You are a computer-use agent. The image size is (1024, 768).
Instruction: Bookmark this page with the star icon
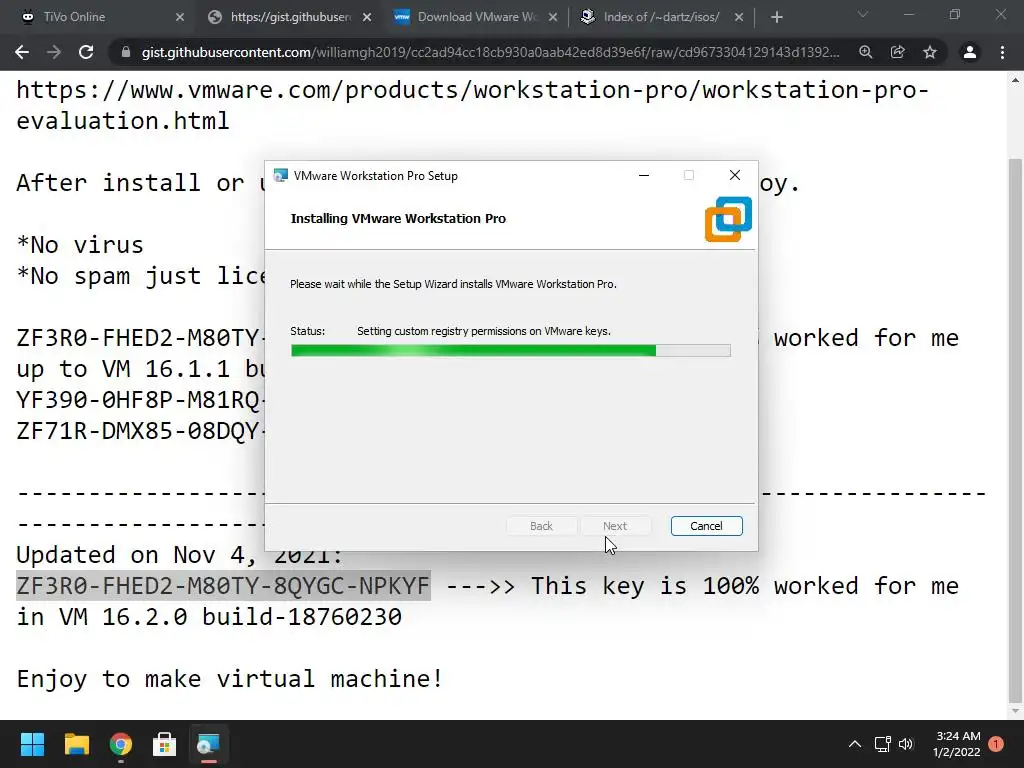coord(930,52)
